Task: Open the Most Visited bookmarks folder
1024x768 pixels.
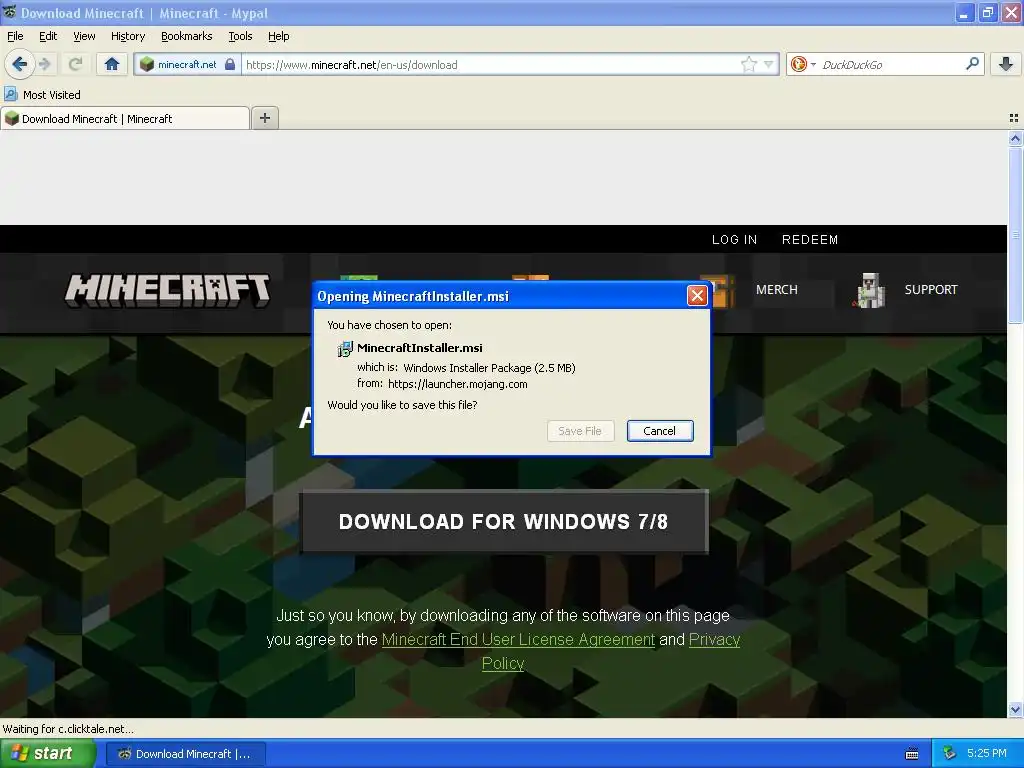Action: tap(43, 95)
